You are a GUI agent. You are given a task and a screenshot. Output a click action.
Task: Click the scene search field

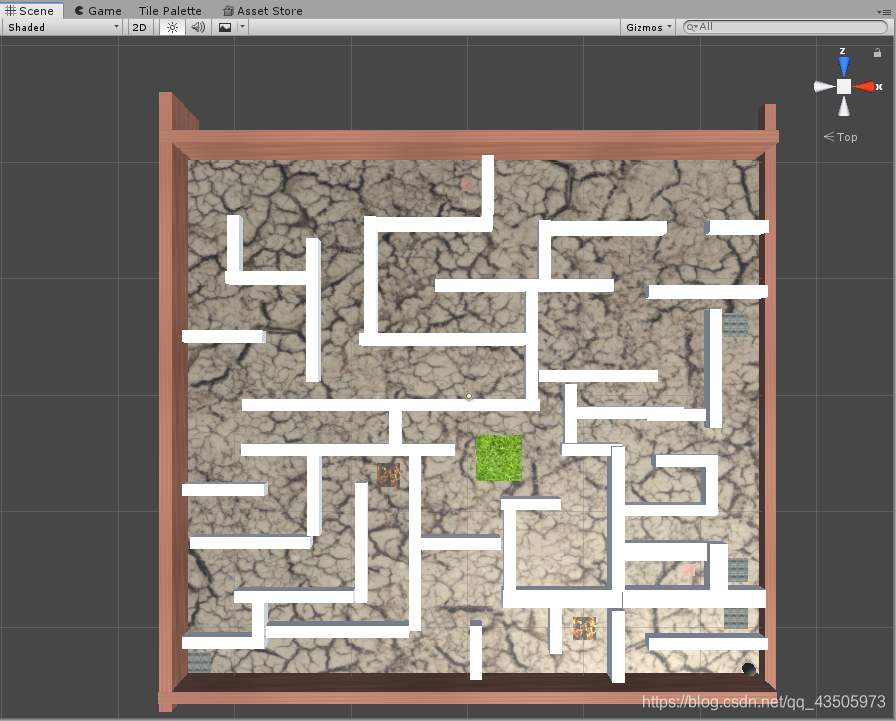(x=785, y=27)
